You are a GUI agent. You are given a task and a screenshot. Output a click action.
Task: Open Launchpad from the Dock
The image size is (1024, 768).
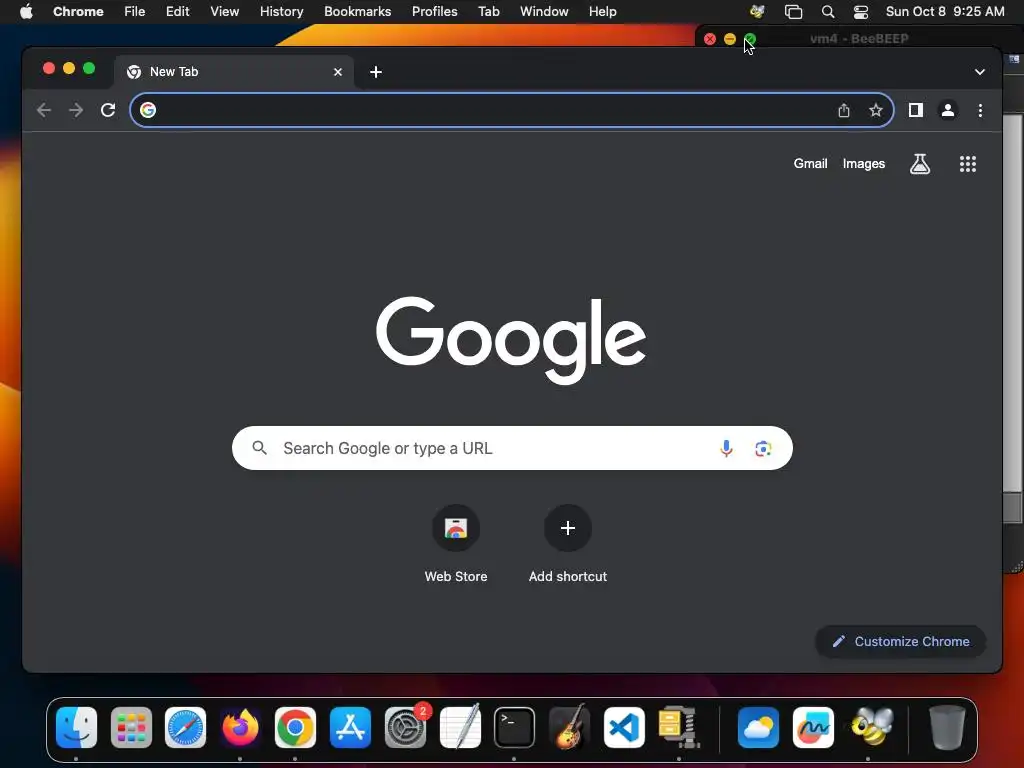tap(131, 727)
